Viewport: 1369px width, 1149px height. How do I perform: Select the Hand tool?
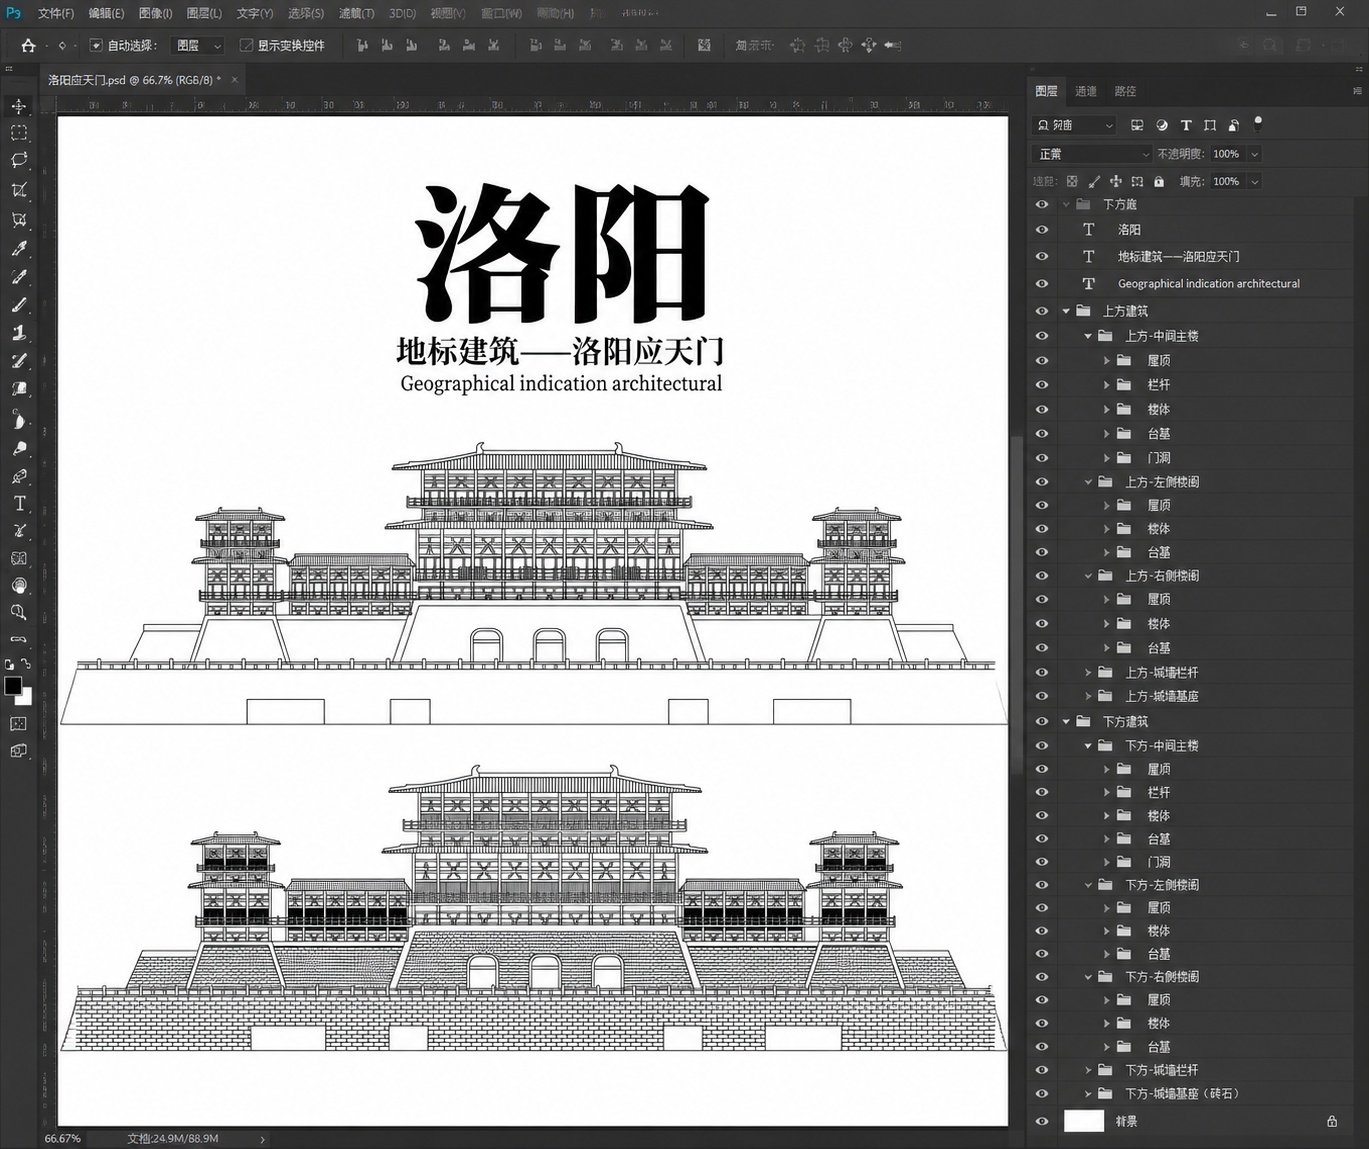(19, 586)
